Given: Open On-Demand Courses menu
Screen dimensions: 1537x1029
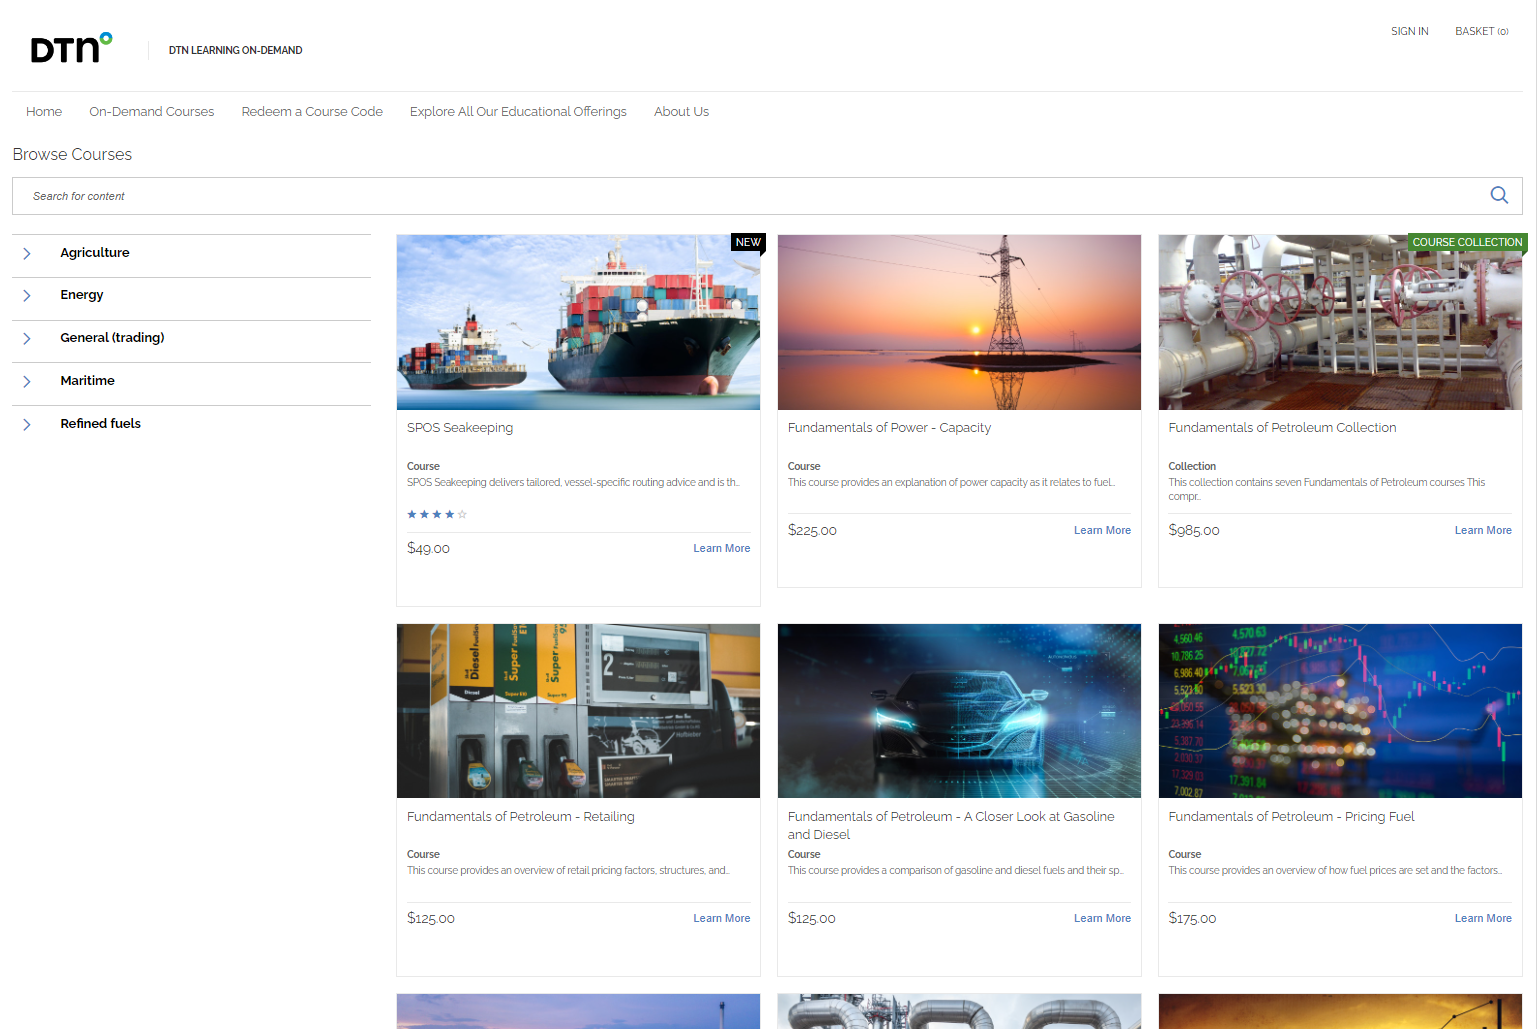Looking at the screenshot, I should pos(151,111).
